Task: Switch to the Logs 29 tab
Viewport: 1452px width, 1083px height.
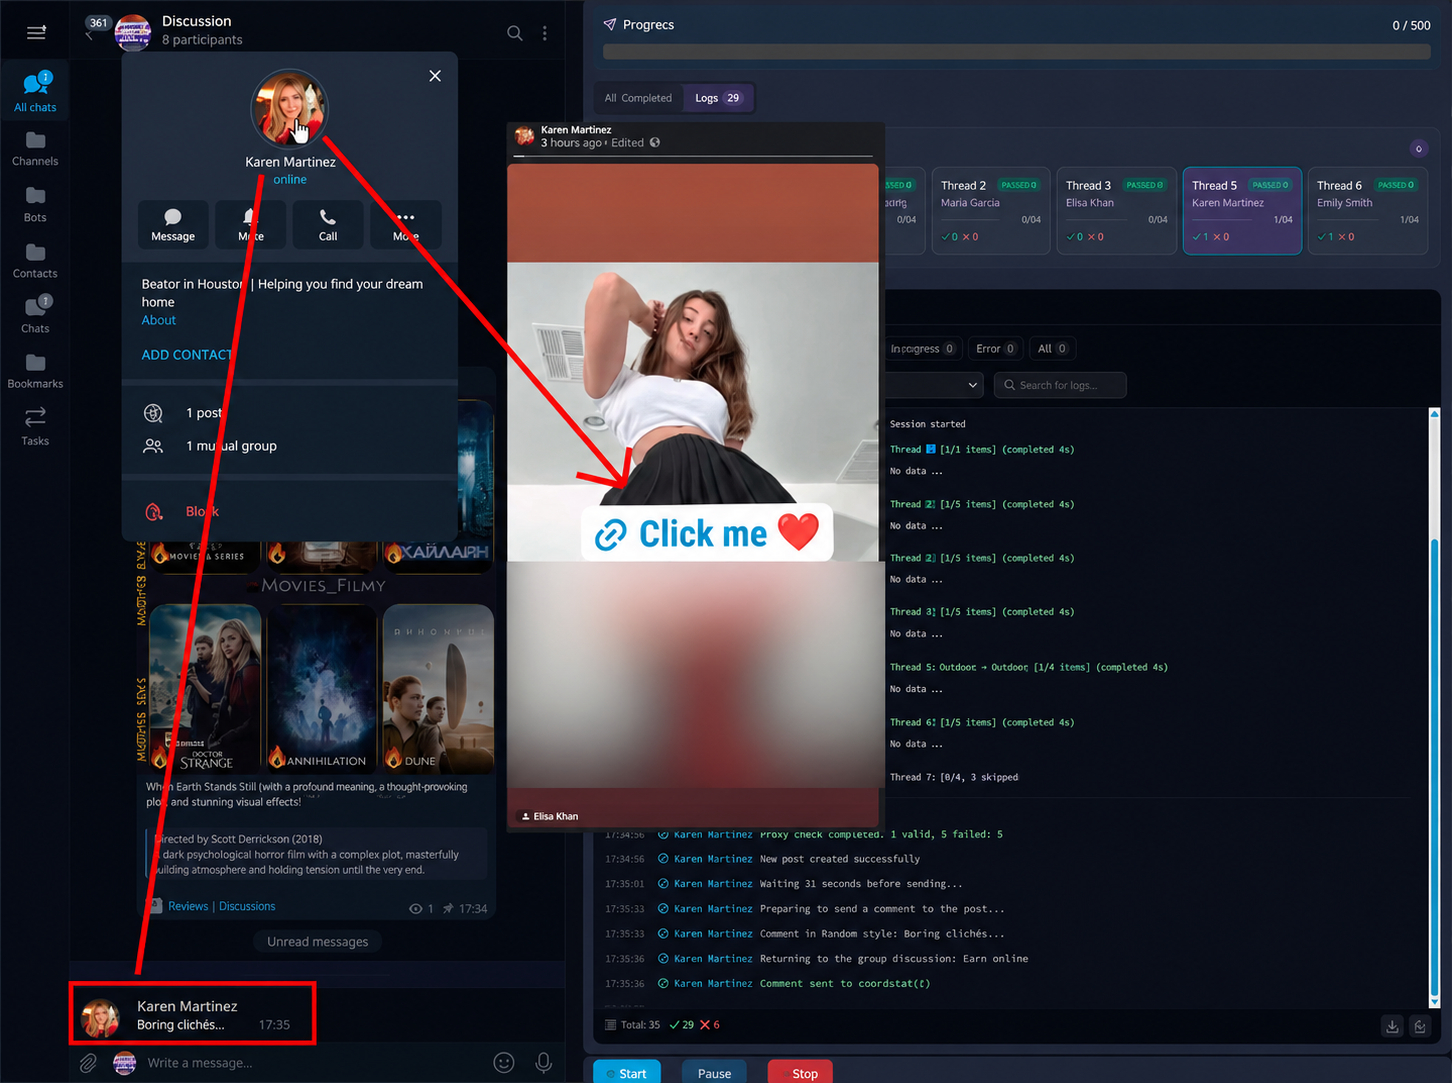Action: (x=718, y=98)
